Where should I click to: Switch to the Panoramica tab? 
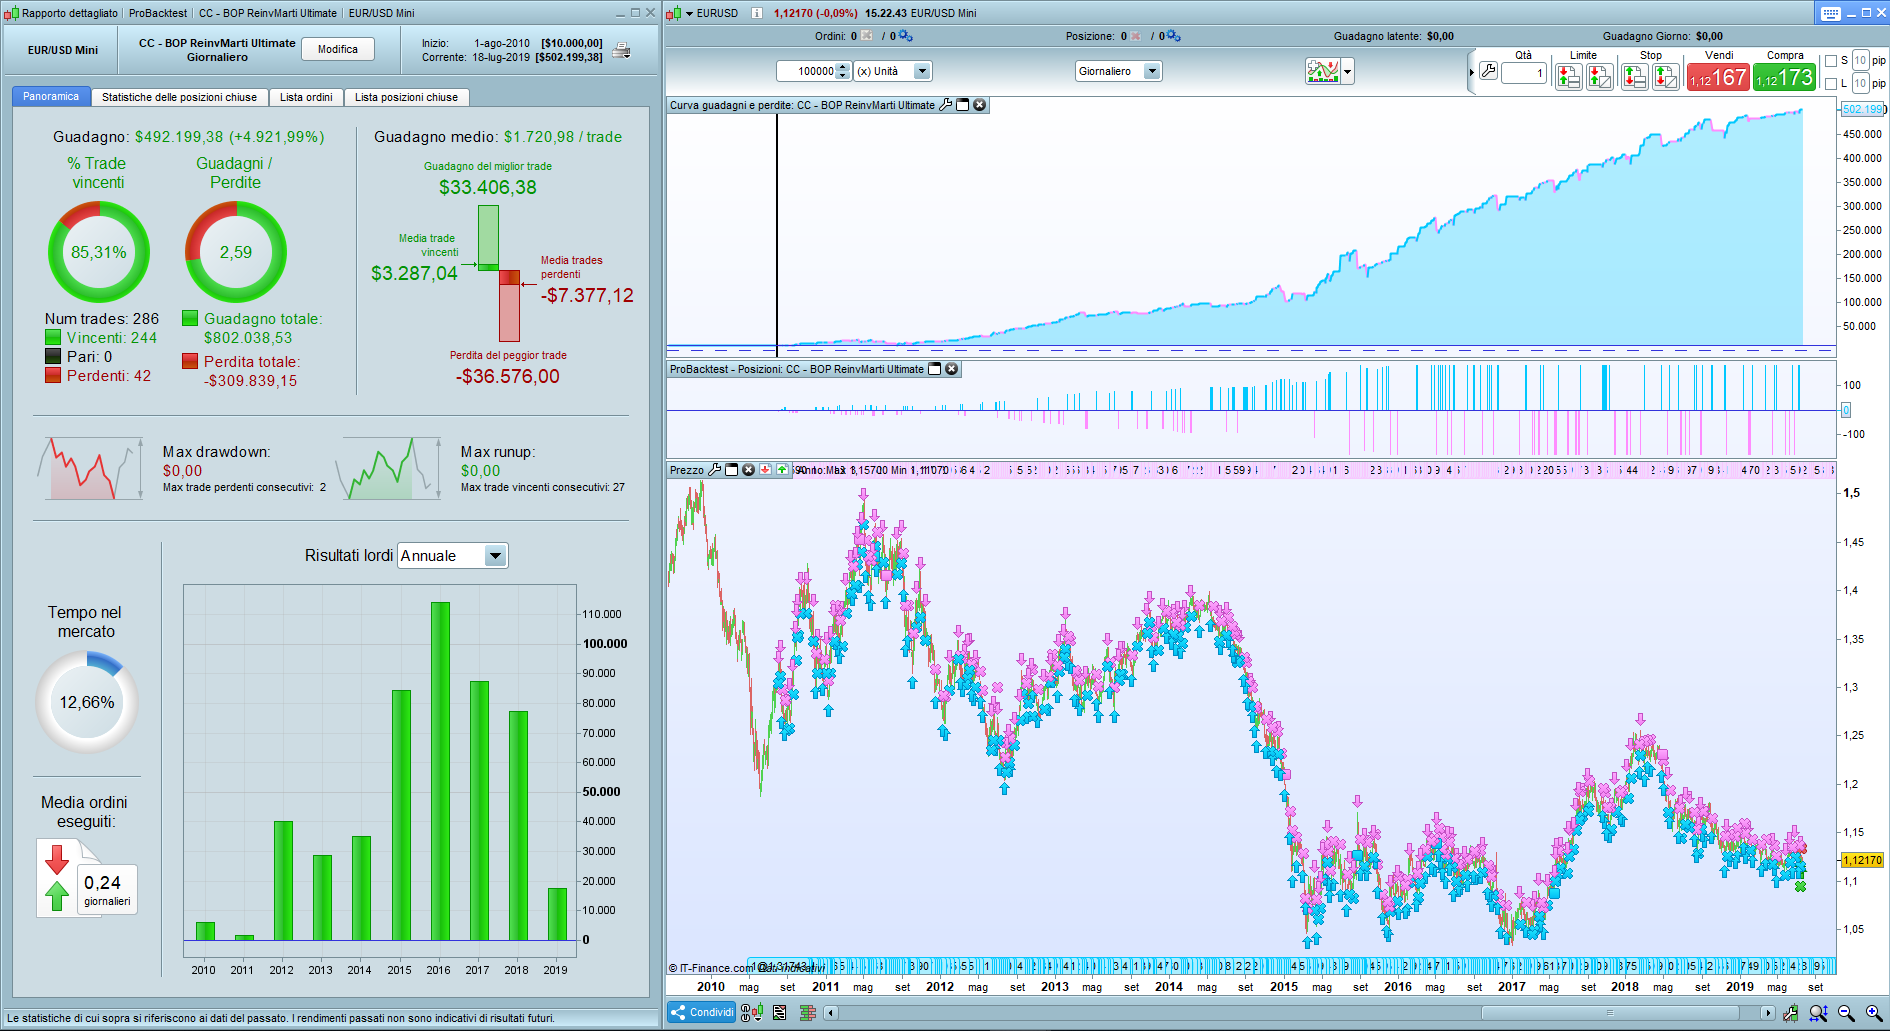coord(51,97)
